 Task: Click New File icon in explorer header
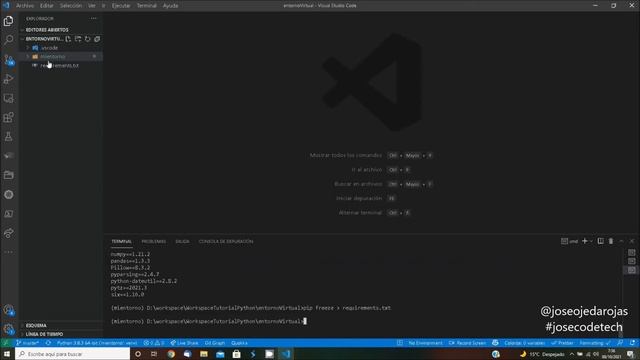click(68, 39)
